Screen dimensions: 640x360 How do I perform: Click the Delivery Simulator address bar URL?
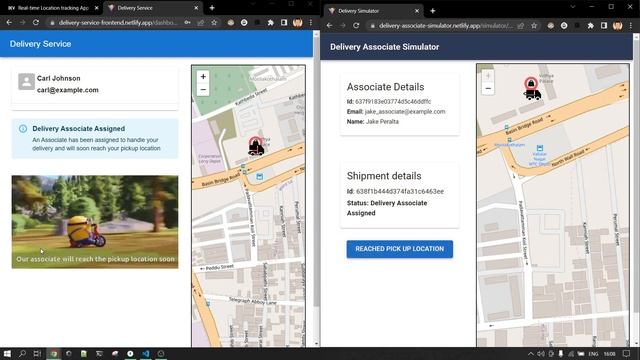pyautogui.click(x=446, y=26)
